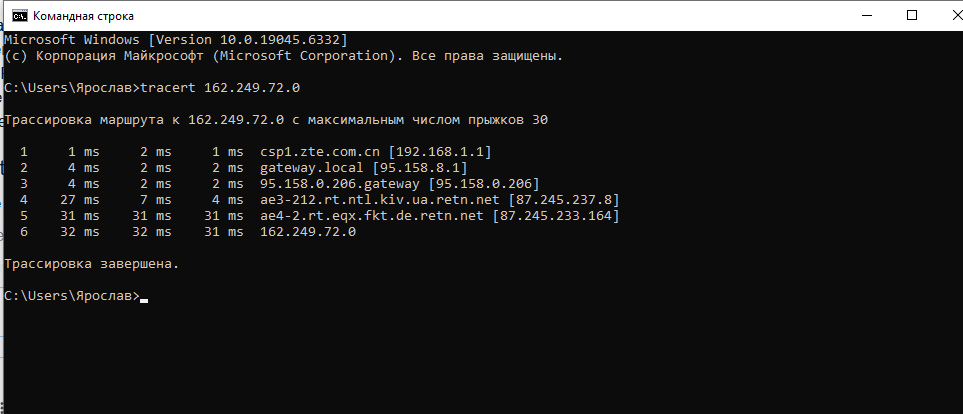This screenshot has width=963, height=414.
Task: Click the 27 ms latency in hop 4
Action: (x=79, y=200)
